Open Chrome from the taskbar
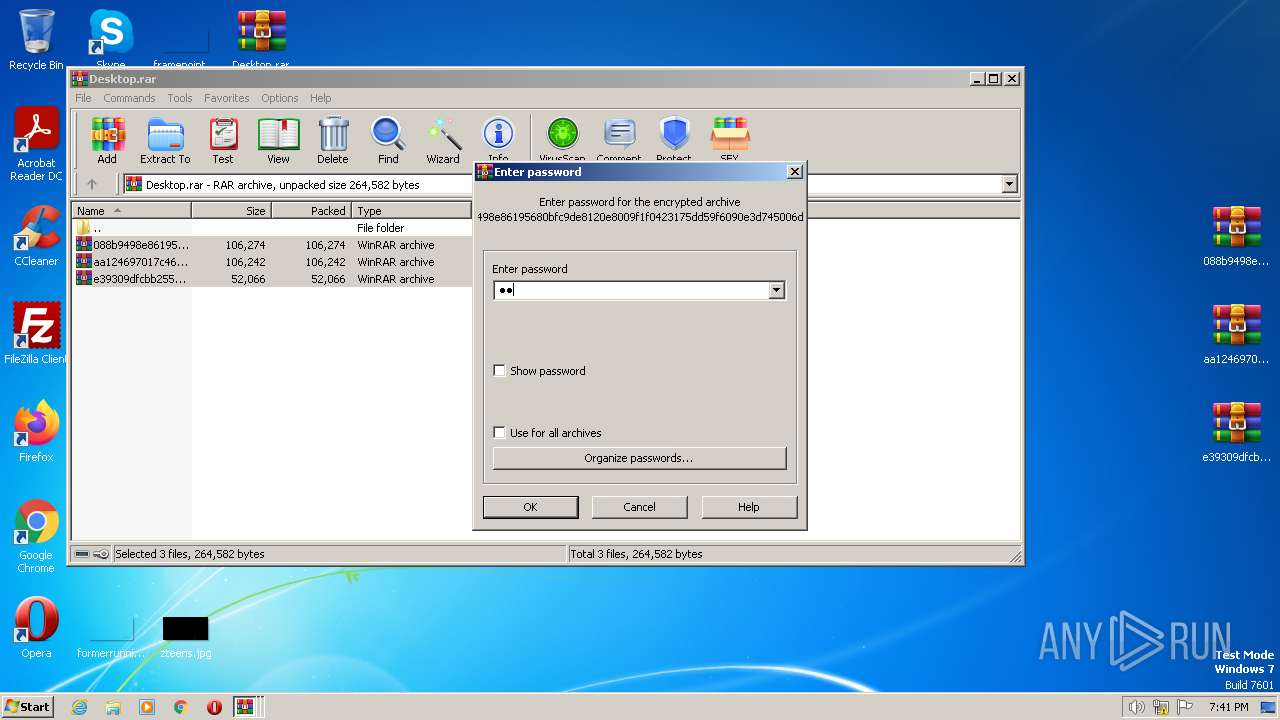The image size is (1280, 720). pyautogui.click(x=180, y=707)
